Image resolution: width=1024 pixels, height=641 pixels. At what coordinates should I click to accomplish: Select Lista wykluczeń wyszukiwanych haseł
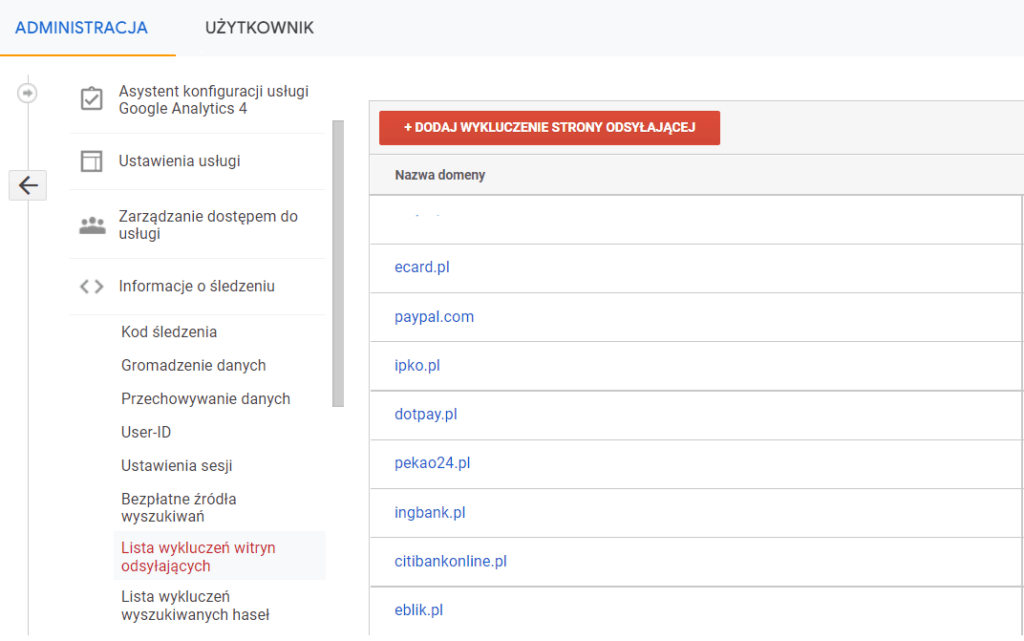coord(195,606)
